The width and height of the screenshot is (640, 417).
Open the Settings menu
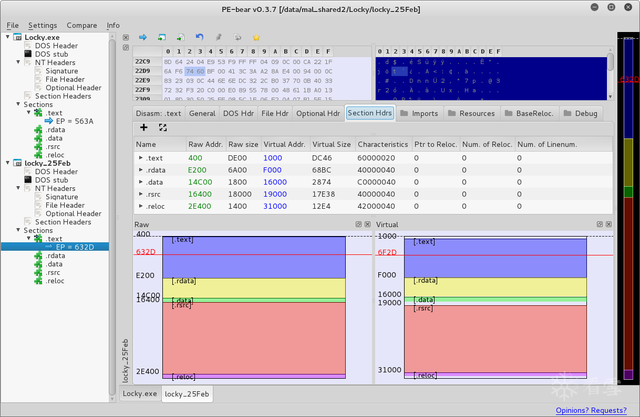pos(42,24)
